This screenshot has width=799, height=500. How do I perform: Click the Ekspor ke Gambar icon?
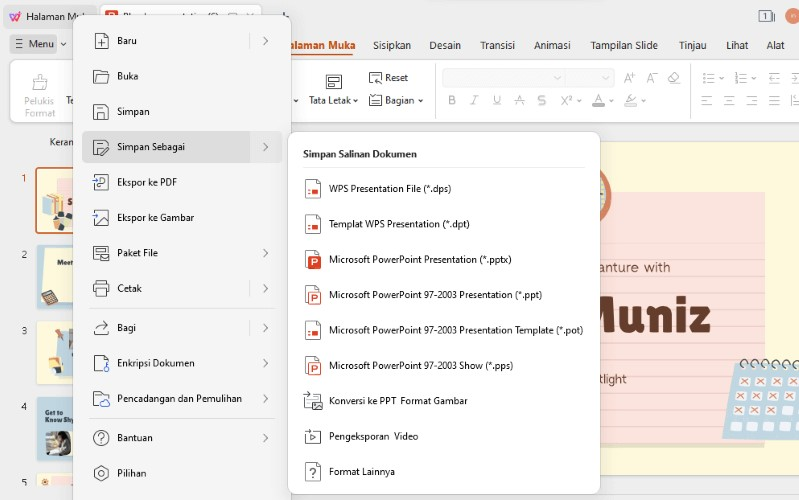point(100,217)
